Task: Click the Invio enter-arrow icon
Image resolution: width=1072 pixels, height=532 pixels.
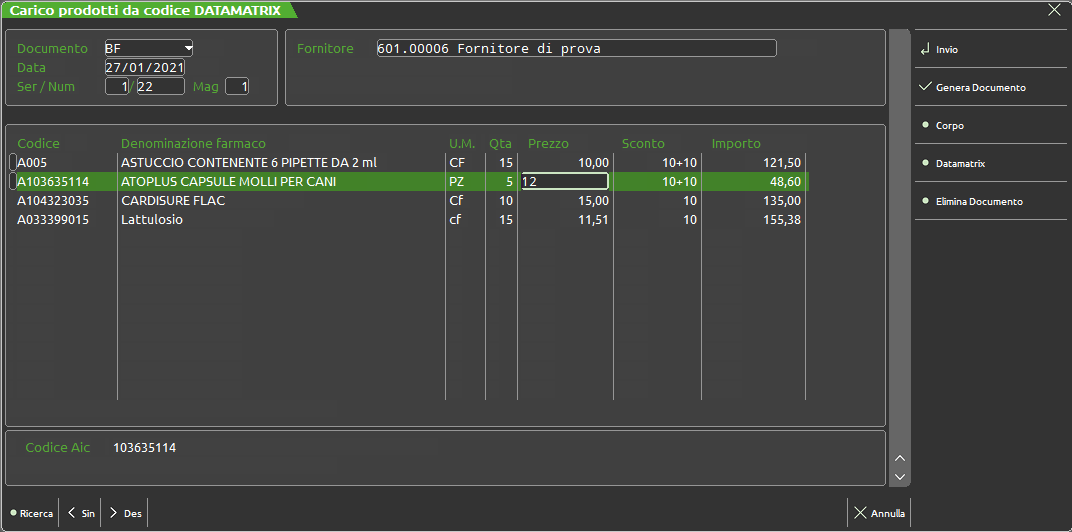Action: (x=924, y=49)
